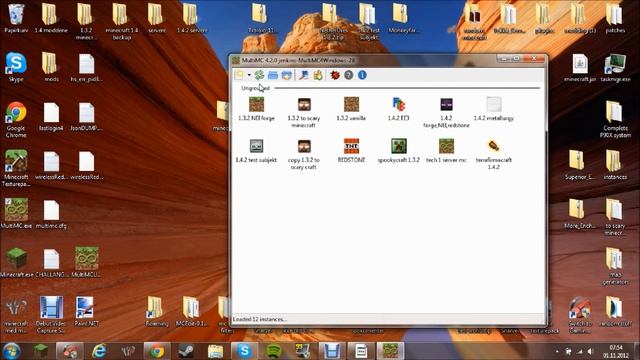The width and height of the screenshot is (640, 360).
Task: Click the Papirkurv recycle bin icon
Action: pos(16,18)
